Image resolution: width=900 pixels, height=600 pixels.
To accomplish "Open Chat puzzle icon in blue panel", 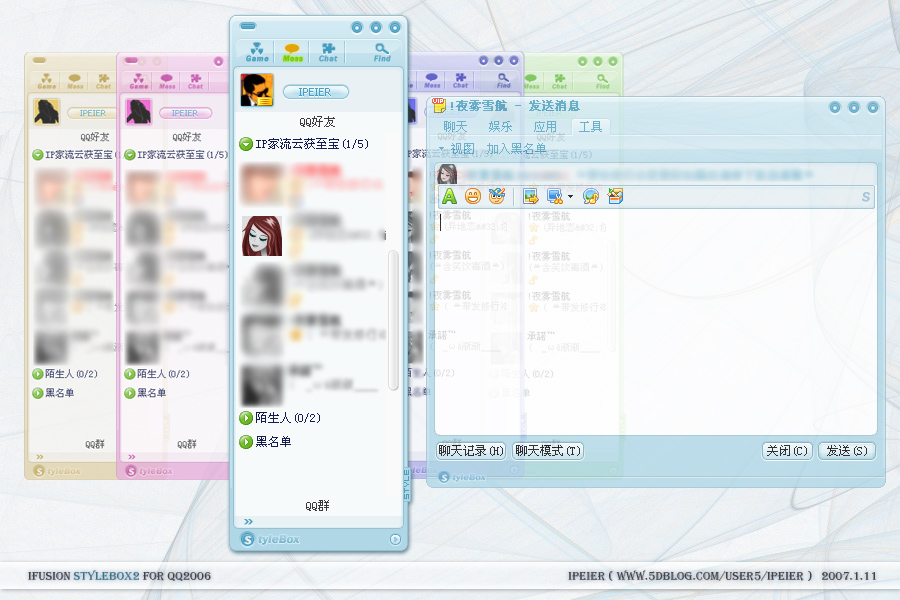I will coord(328,52).
